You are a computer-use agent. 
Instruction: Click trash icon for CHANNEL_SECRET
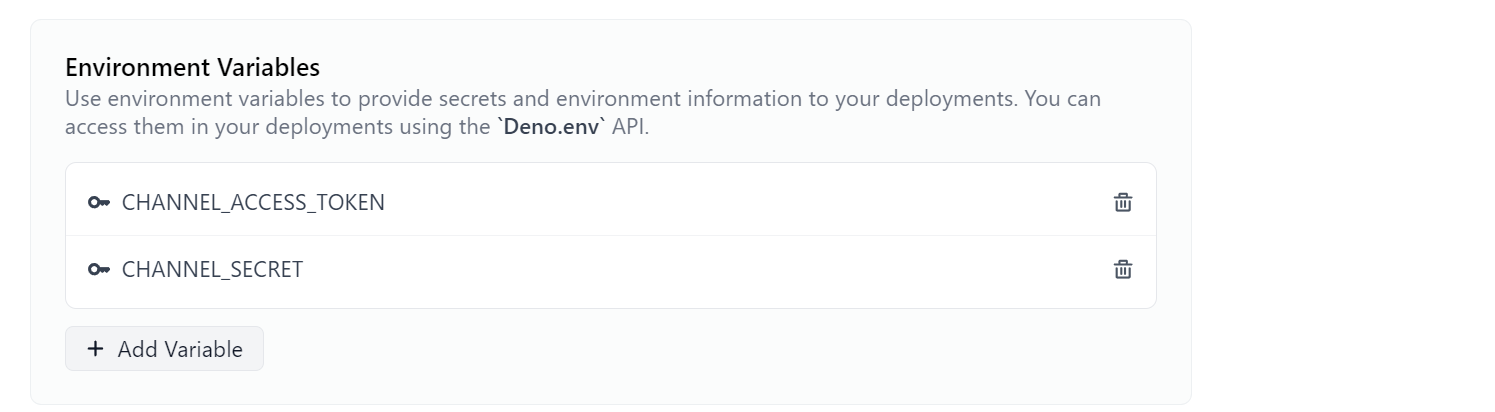[1123, 269]
